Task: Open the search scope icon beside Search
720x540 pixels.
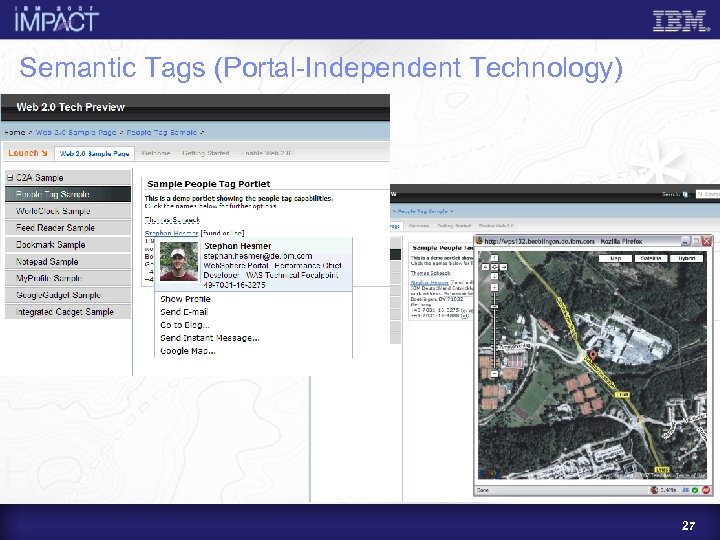Action: (686, 194)
